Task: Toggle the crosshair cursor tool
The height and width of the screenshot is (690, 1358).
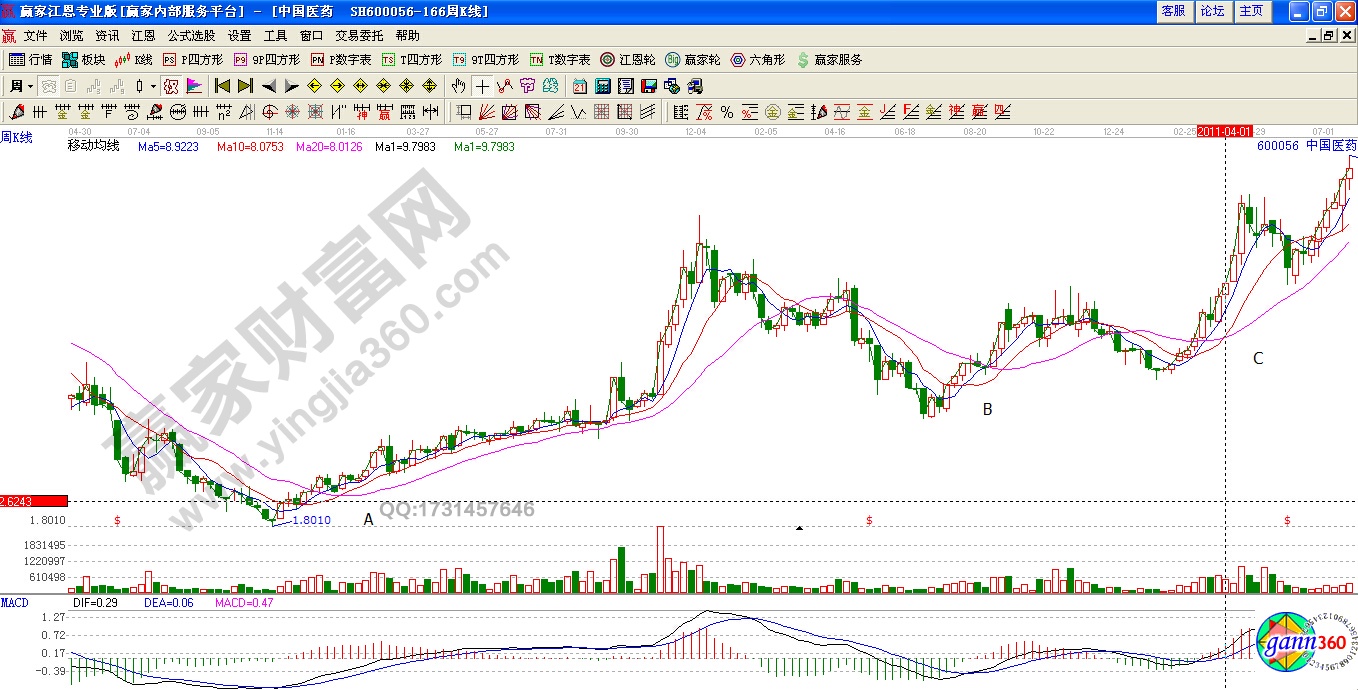Action: tap(483, 86)
